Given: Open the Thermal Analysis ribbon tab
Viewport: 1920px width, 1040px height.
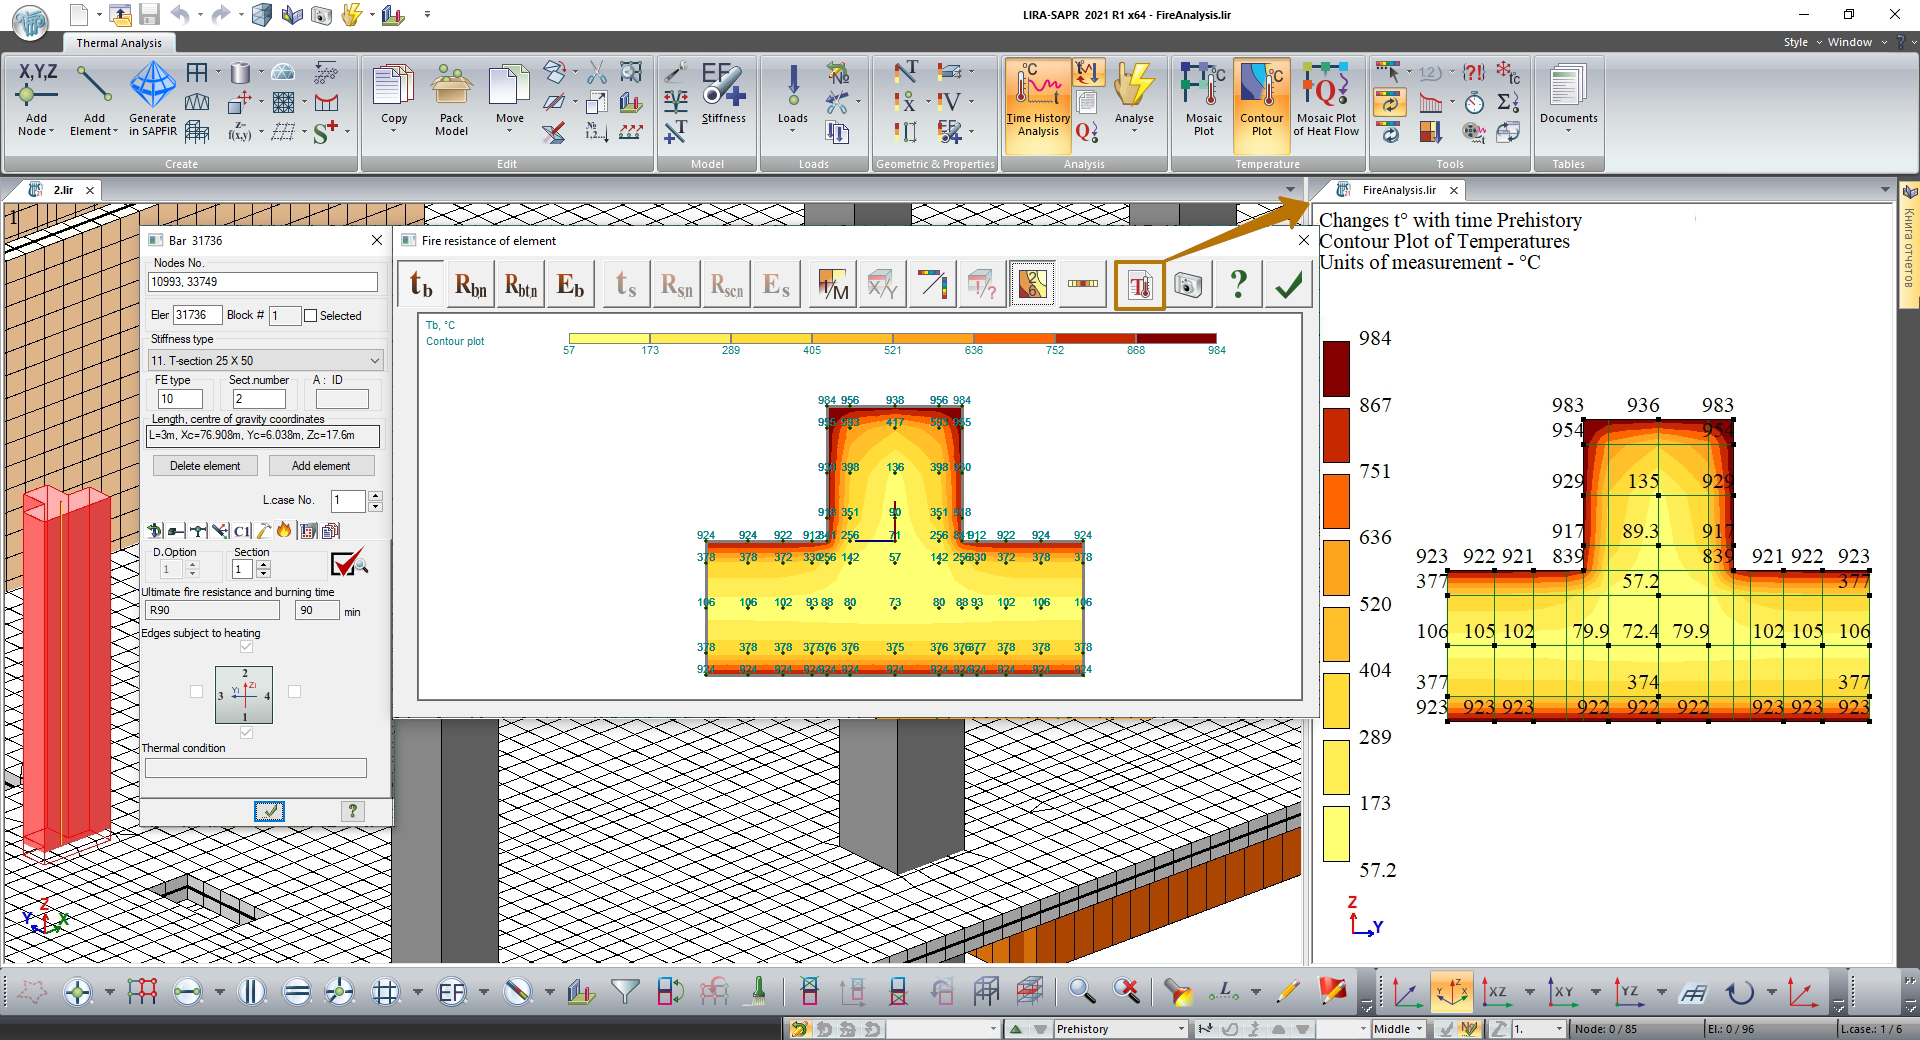Looking at the screenshot, I should 119,43.
